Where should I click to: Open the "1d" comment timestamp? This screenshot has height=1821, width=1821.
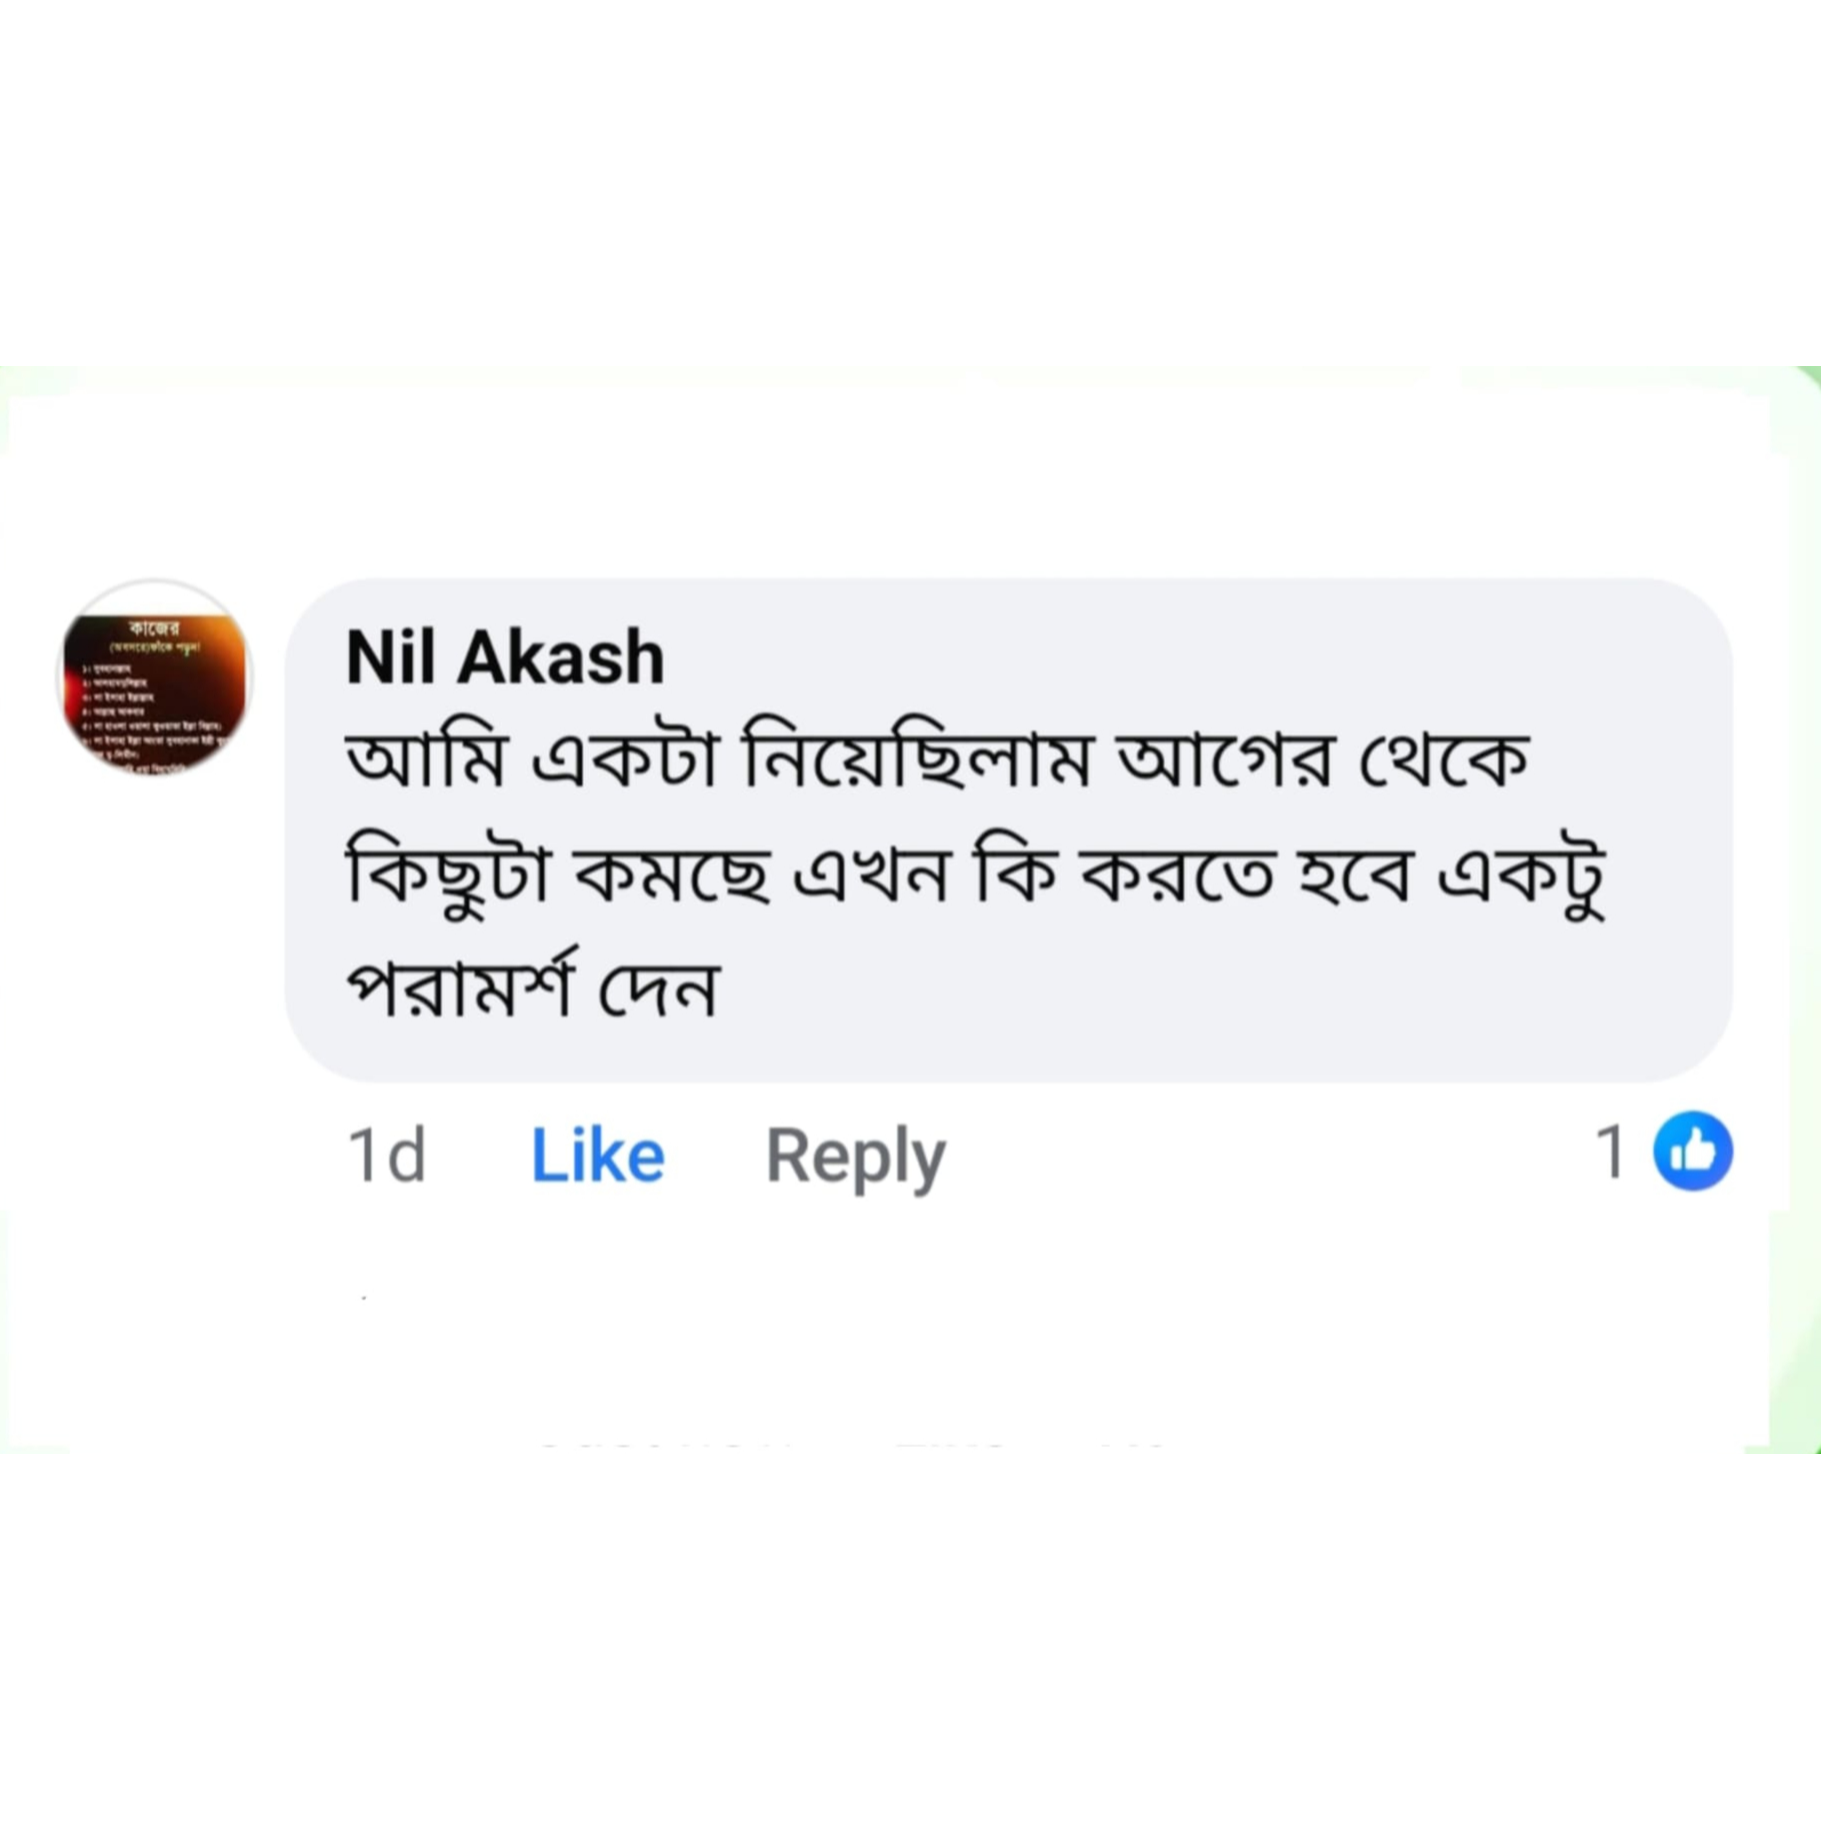pos(386,1155)
